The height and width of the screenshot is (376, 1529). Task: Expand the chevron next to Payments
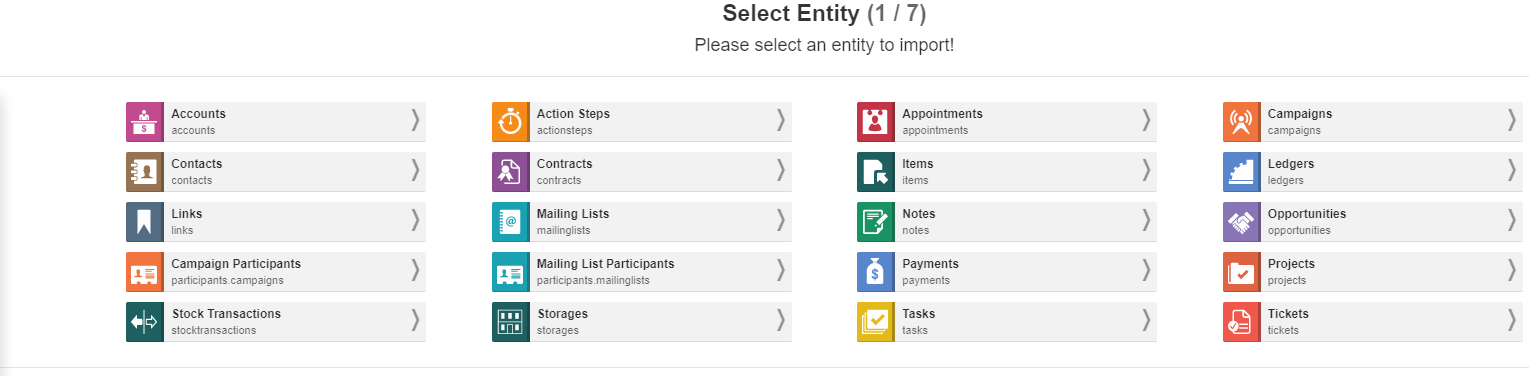pyautogui.click(x=1146, y=271)
